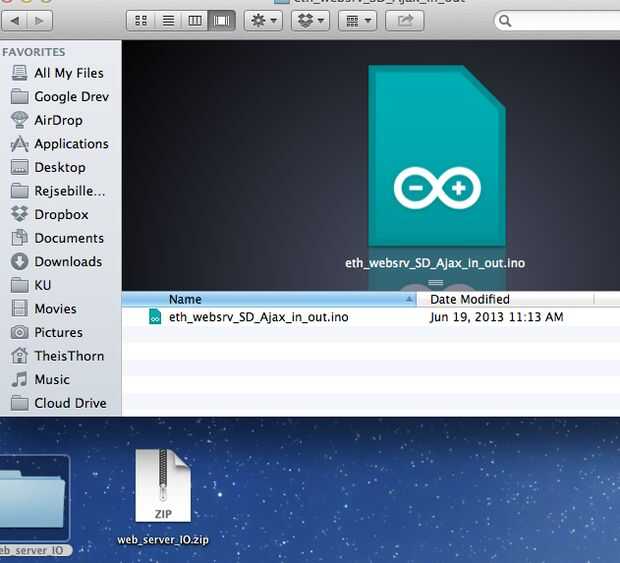Open KU folder in sidebar
This screenshot has width=620, height=563.
31,285
